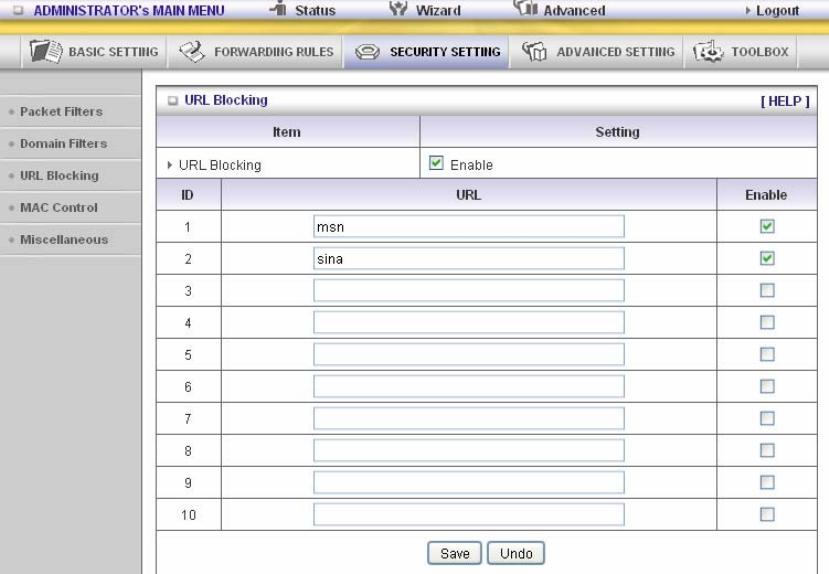Check Enable box for rule 4
The height and width of the screenshot is (574, 829).
click(x=767, y=322)
